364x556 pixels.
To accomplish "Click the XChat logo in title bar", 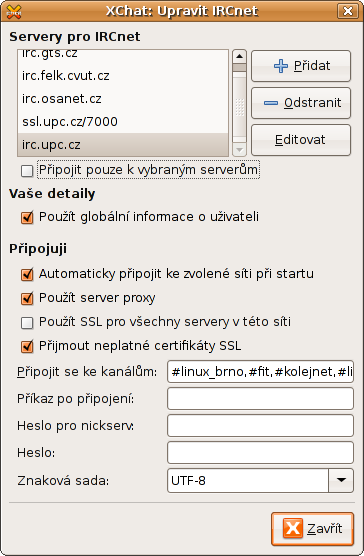I will [14, 12].
